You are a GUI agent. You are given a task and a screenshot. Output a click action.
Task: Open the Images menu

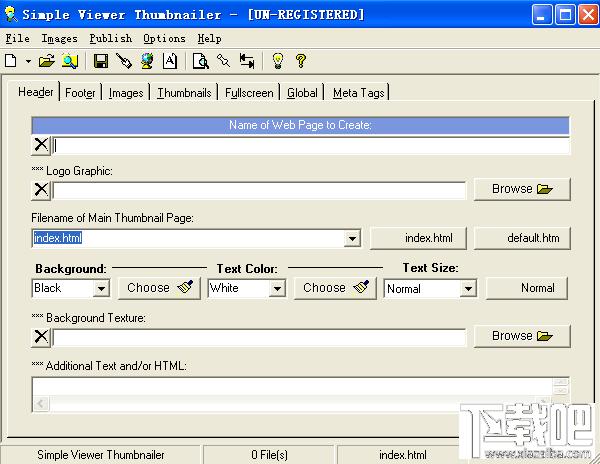point(59,39)
